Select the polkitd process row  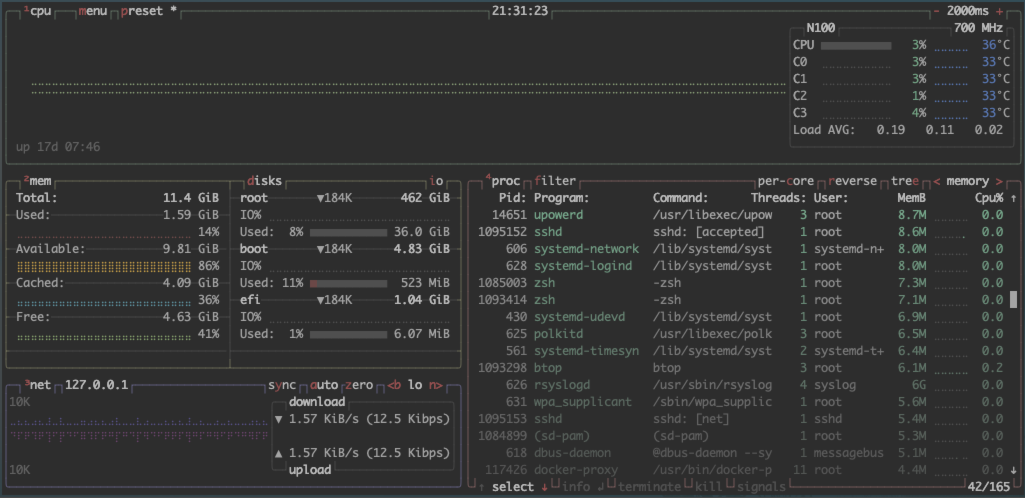(x=742, y=334)
